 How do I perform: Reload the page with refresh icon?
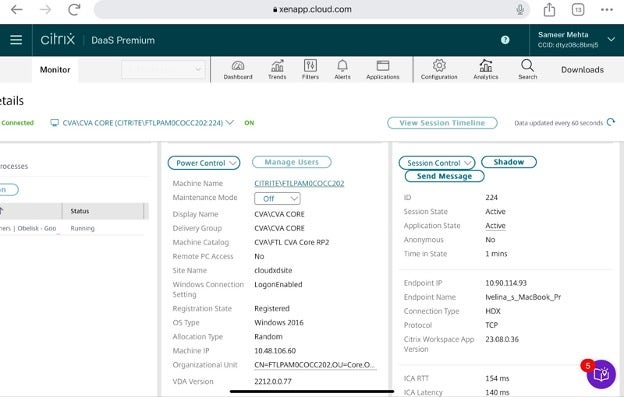coord(74,10)
